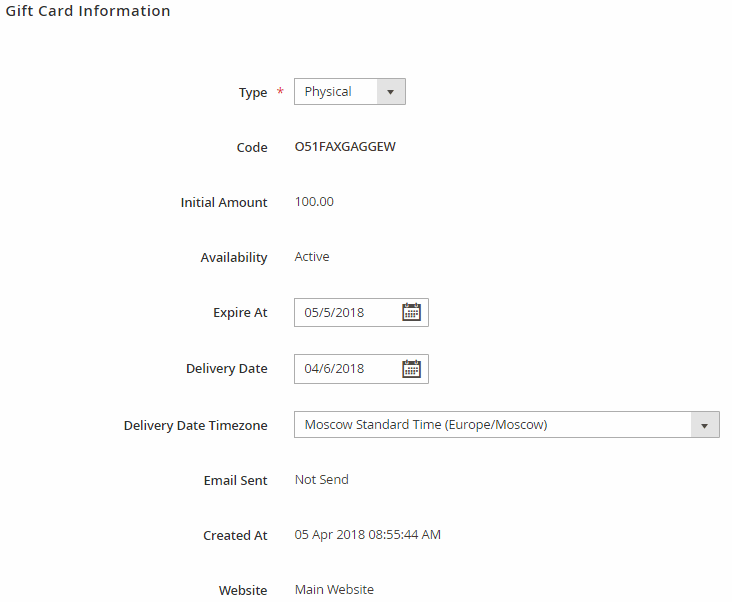
Task: Click the Expire At label
Action: pos(240,313)
